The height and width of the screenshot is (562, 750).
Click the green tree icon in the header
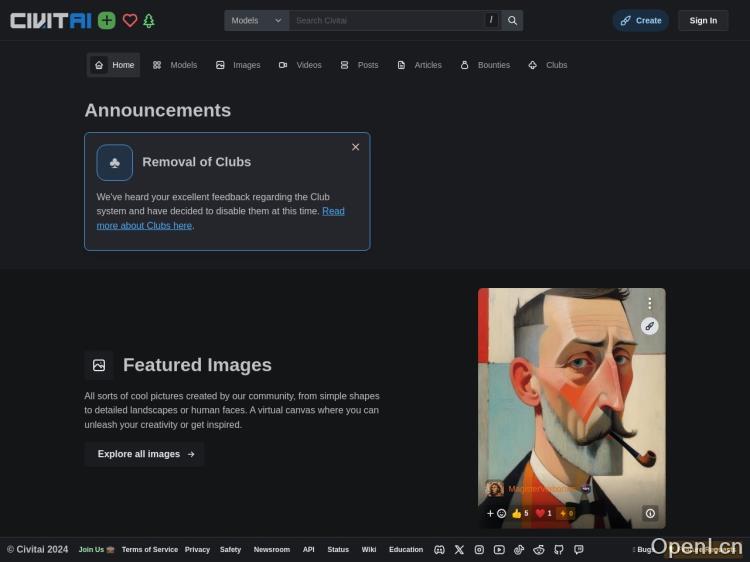[149, 20]
